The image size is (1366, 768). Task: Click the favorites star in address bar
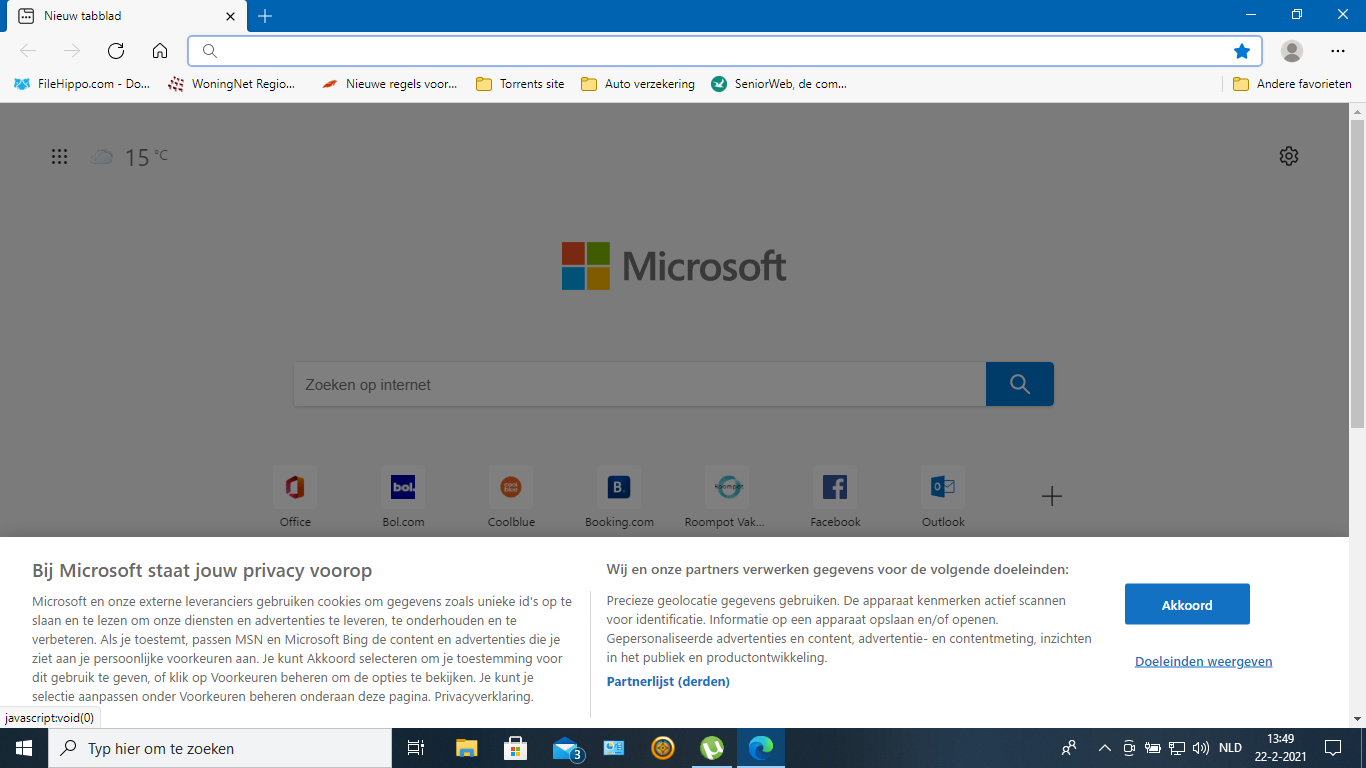1242,51
